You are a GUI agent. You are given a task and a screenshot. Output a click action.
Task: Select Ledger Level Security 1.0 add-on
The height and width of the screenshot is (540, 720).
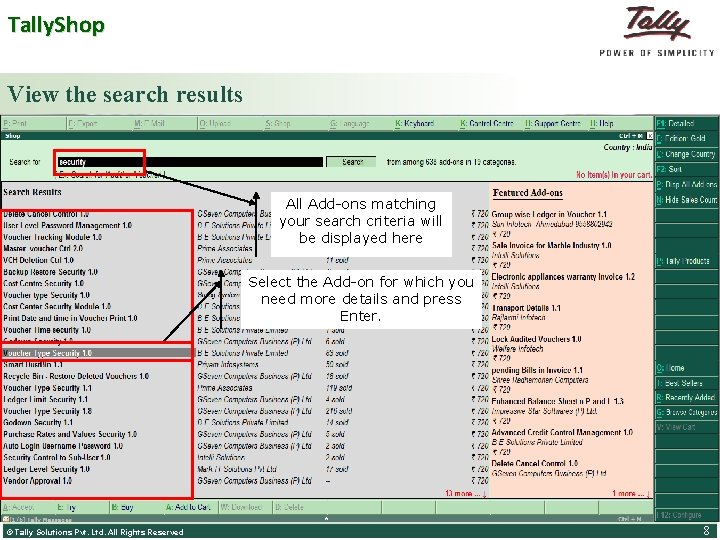(x=46, y=469)
